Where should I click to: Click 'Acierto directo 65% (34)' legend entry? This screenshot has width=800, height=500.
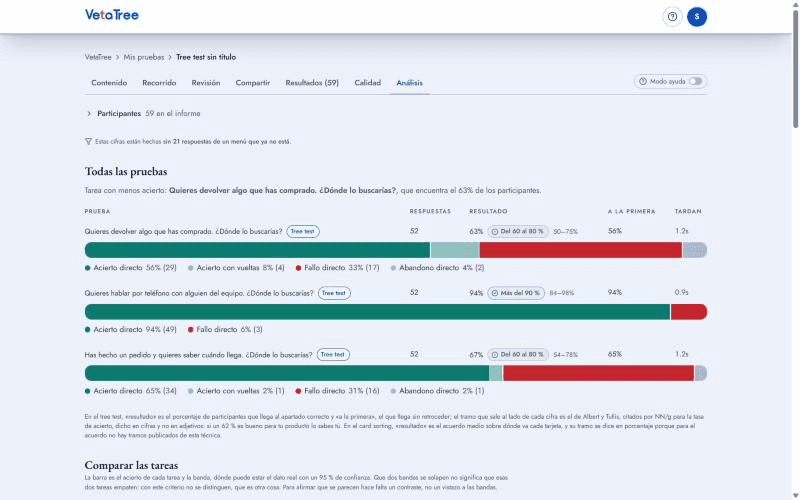click(131, 391)
